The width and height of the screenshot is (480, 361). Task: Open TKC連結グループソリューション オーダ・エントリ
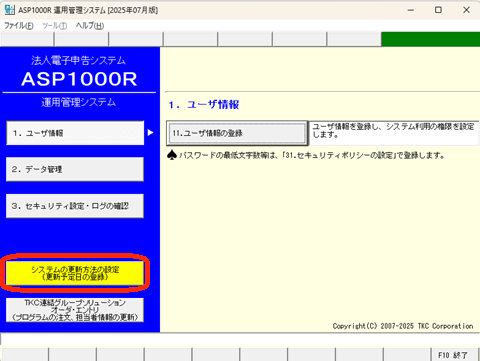coord(75,310)
